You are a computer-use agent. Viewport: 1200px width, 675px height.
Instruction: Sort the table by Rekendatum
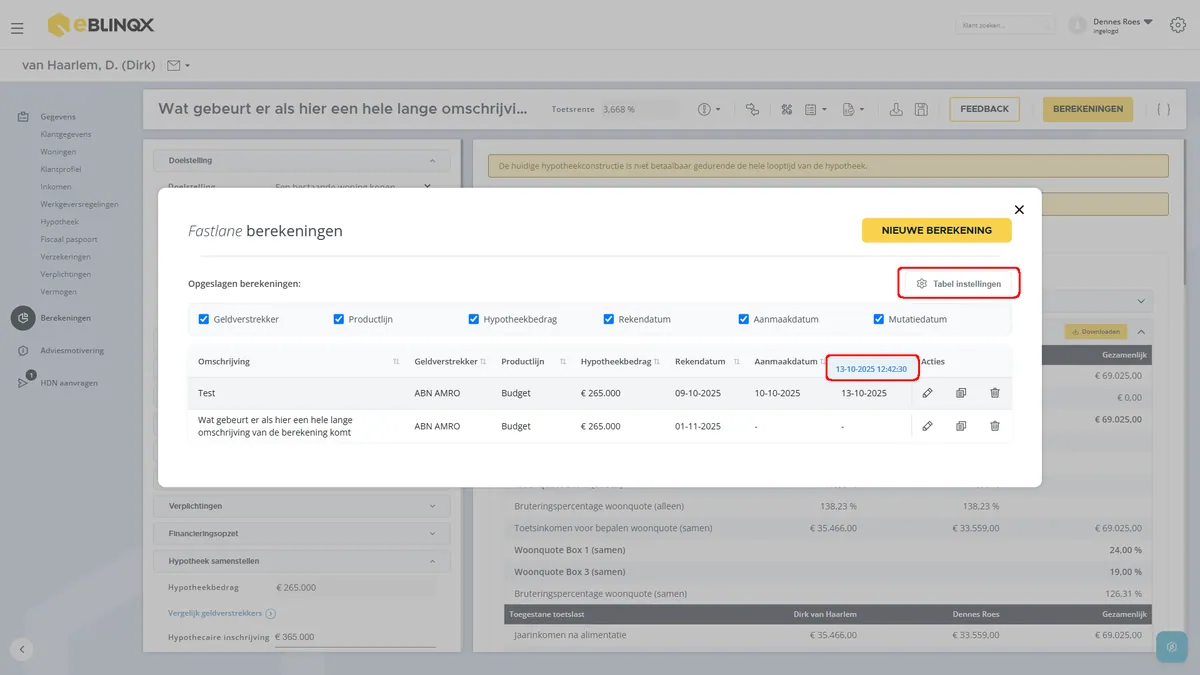click(x=738, y=361)
